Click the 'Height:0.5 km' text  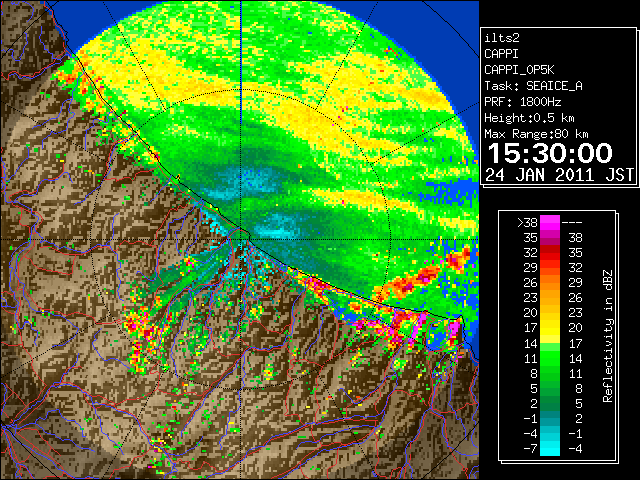coord(529,118)
